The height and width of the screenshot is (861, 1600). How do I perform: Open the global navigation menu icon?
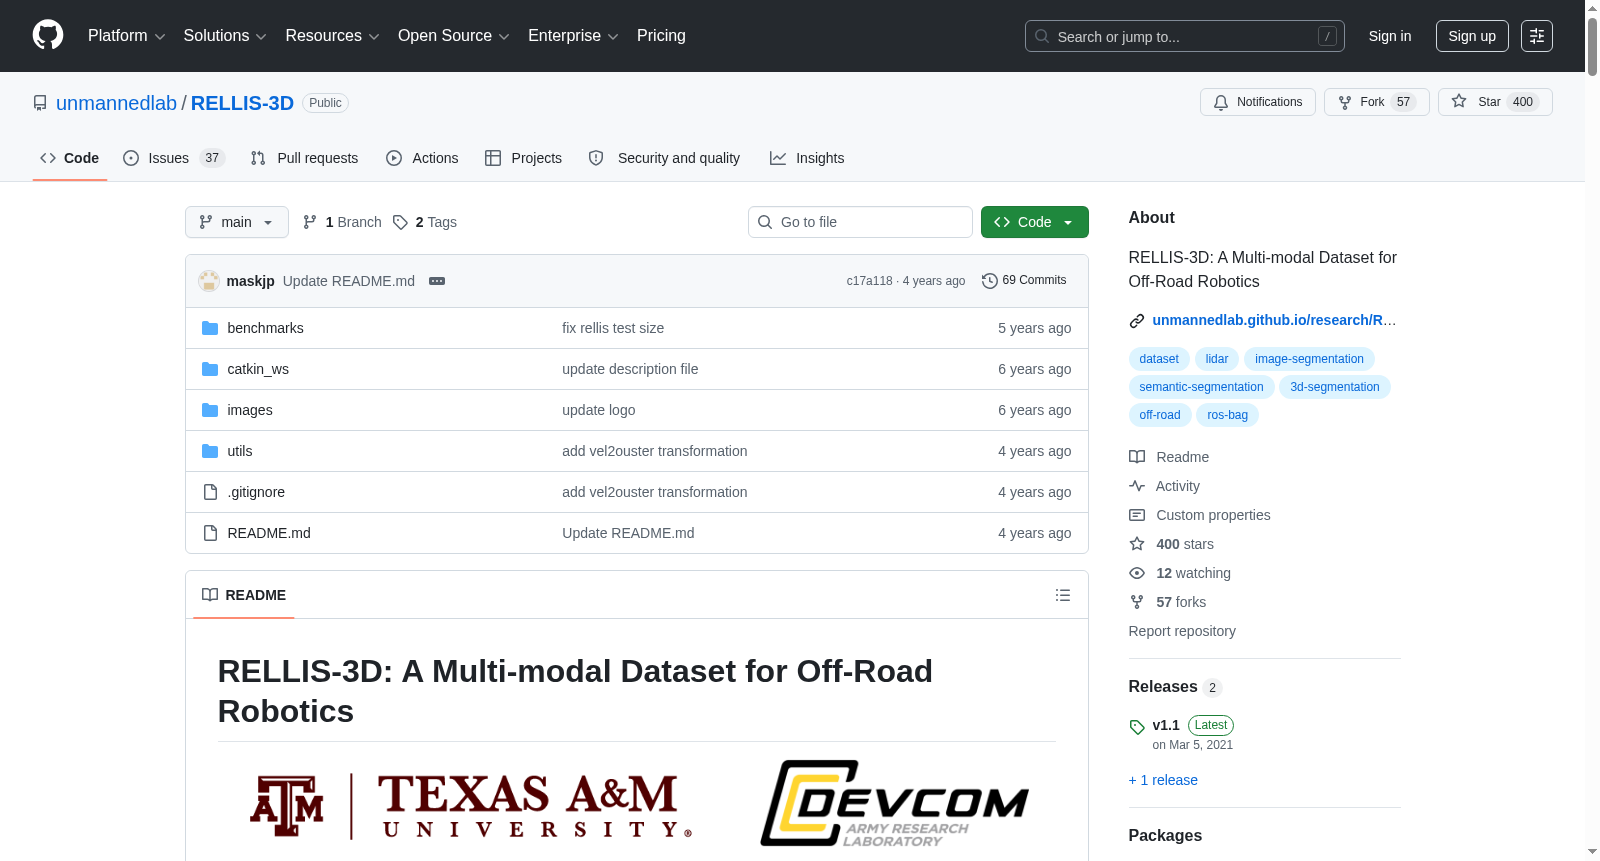coord(1537,36)
